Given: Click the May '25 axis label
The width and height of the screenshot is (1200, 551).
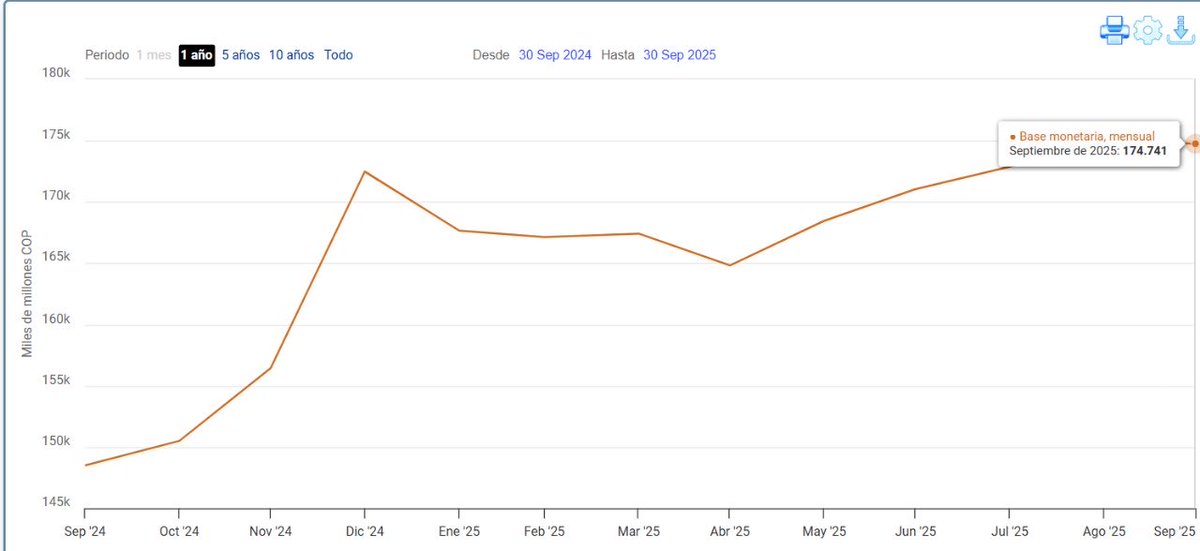Looking at the screenshot, I should click(x=824, y=530).
